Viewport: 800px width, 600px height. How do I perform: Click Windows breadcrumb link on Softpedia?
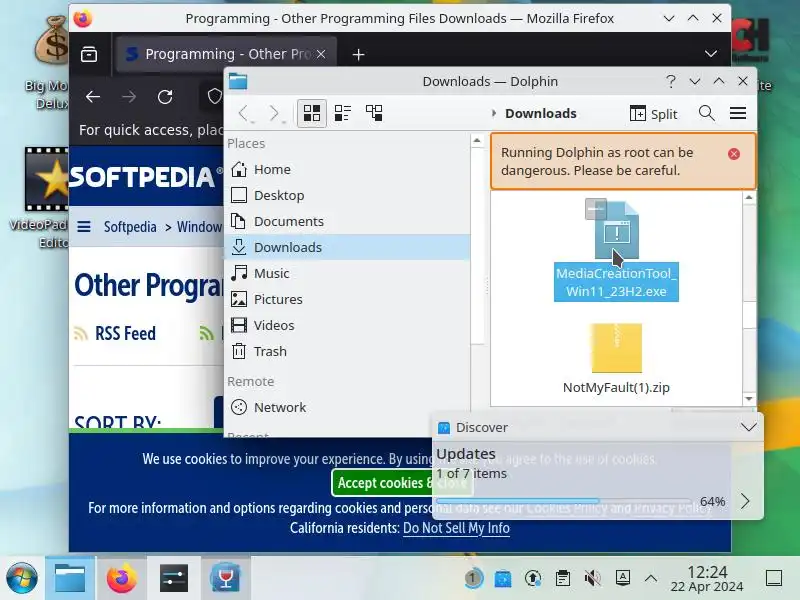click(199, 226)
